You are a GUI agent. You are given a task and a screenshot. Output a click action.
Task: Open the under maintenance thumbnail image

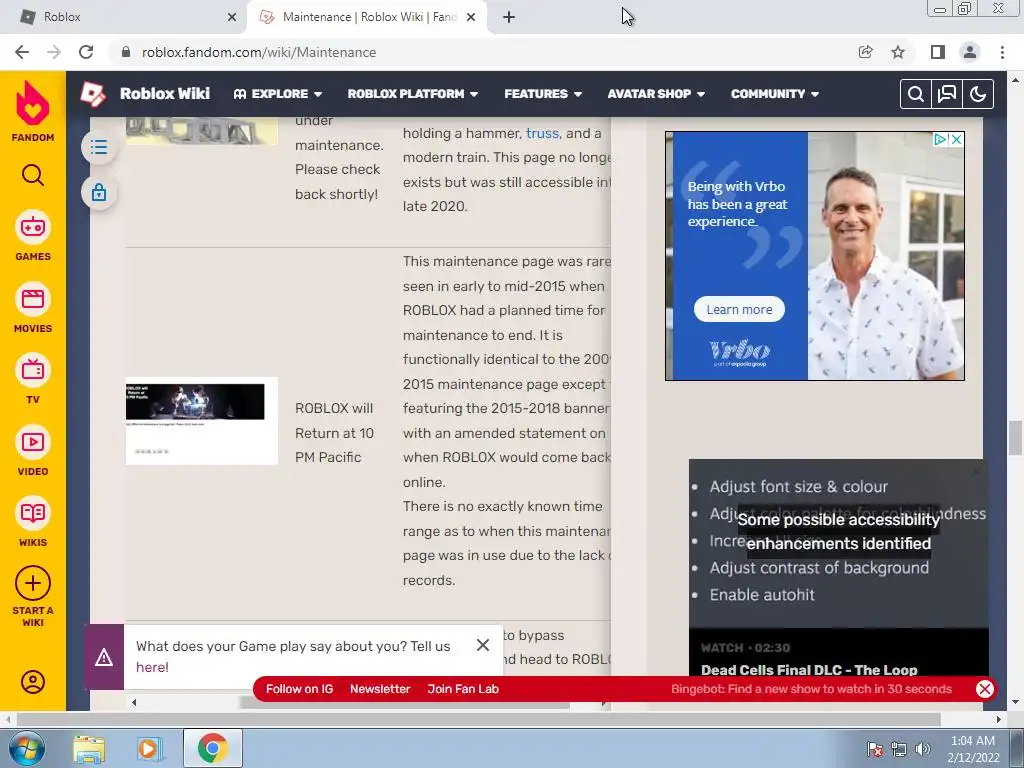tap(202, 131)
